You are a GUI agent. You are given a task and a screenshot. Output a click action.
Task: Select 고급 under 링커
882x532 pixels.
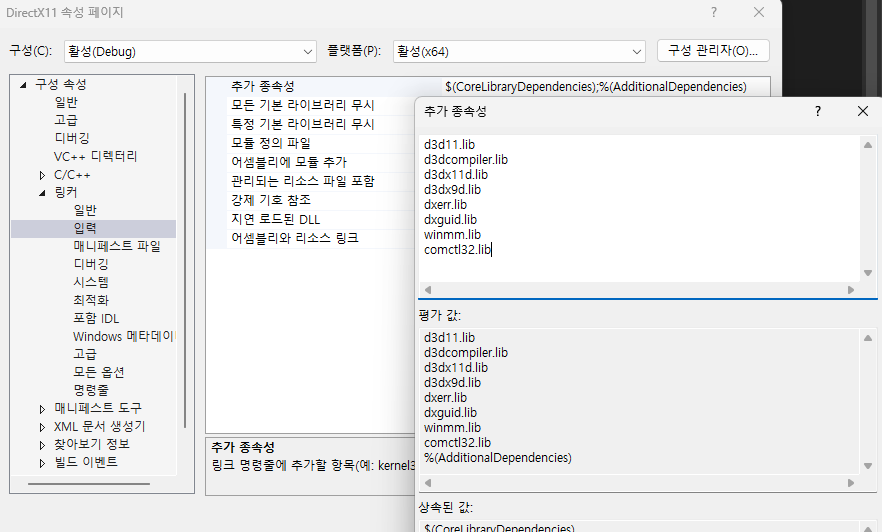click(85, 354)
